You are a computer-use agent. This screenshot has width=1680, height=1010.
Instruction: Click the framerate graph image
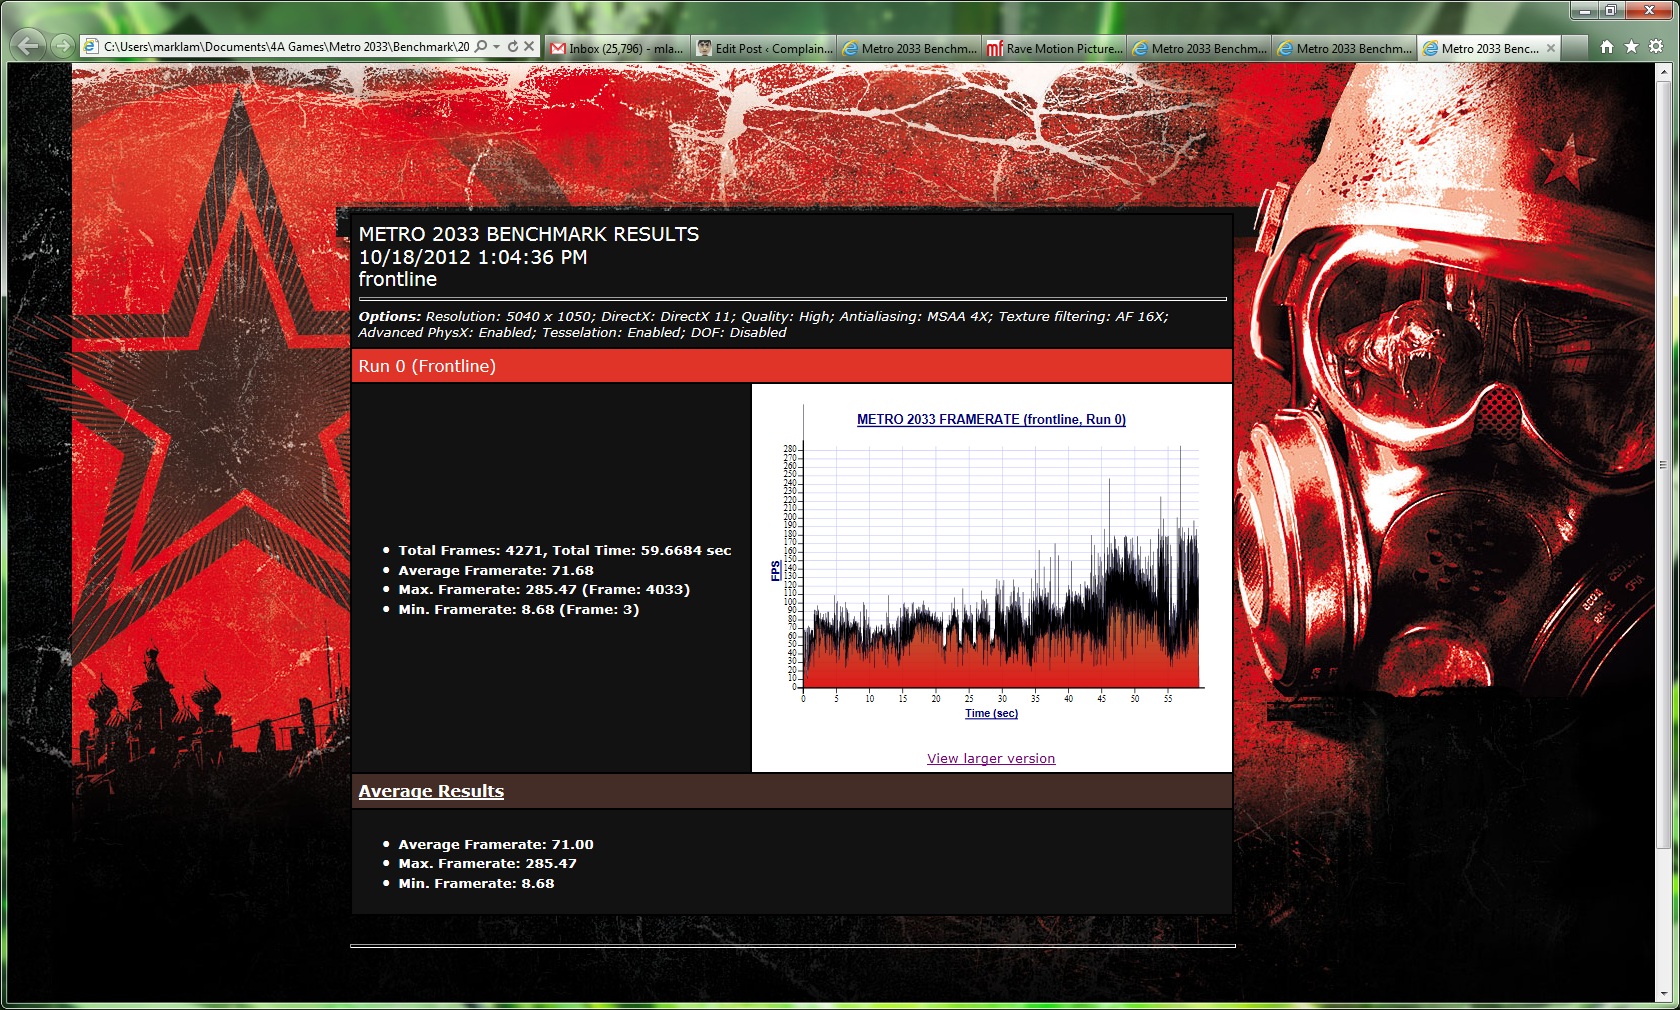(1000, 570)
